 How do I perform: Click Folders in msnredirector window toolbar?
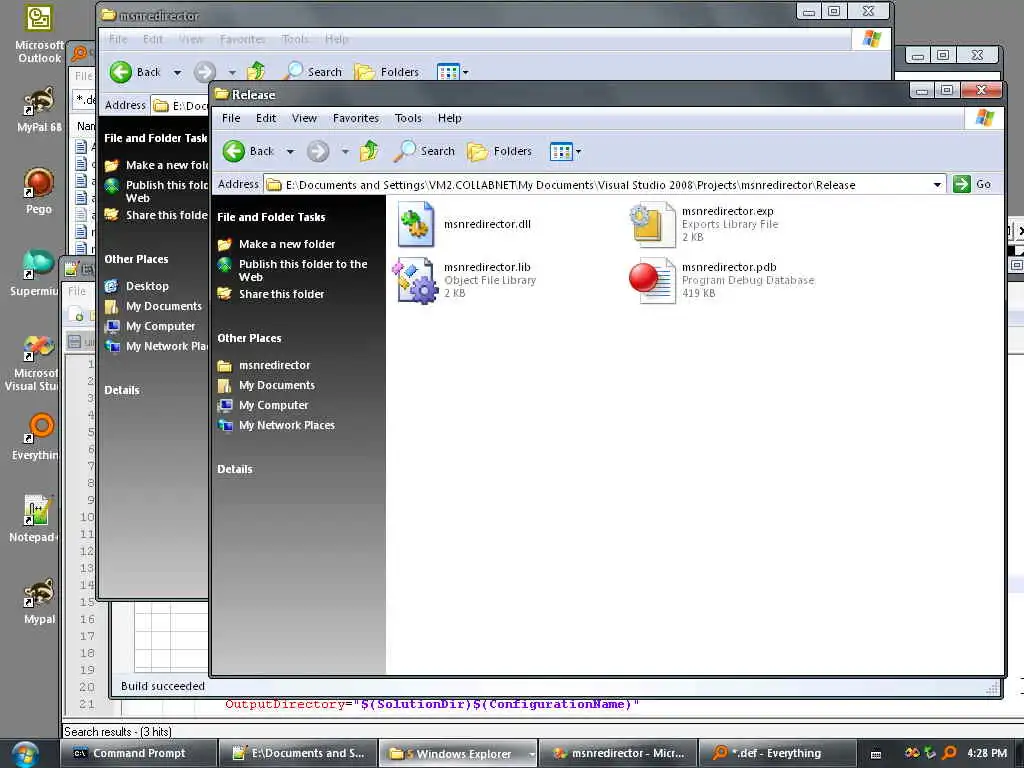pos(387,72)
